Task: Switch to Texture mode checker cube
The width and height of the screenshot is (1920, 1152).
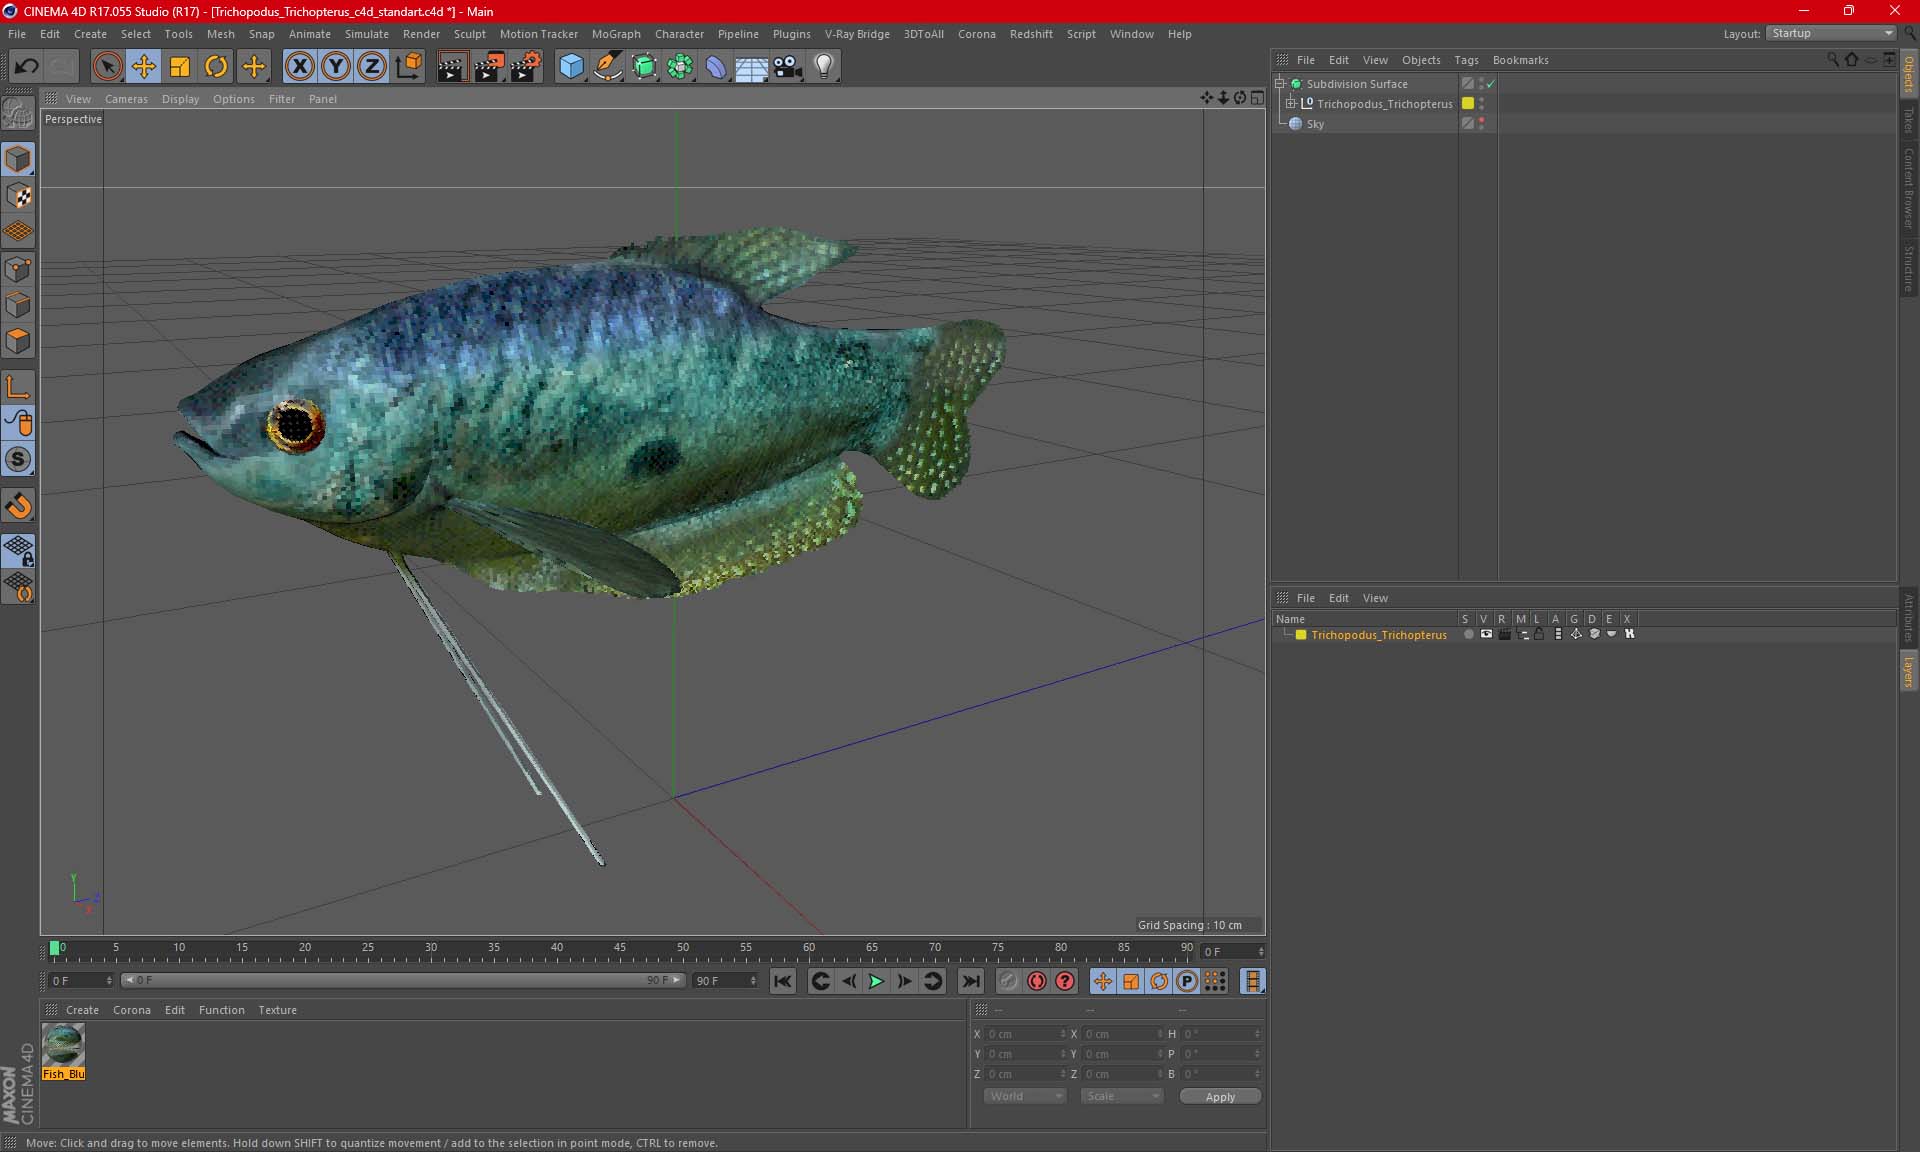Action: tap(18, 196)
